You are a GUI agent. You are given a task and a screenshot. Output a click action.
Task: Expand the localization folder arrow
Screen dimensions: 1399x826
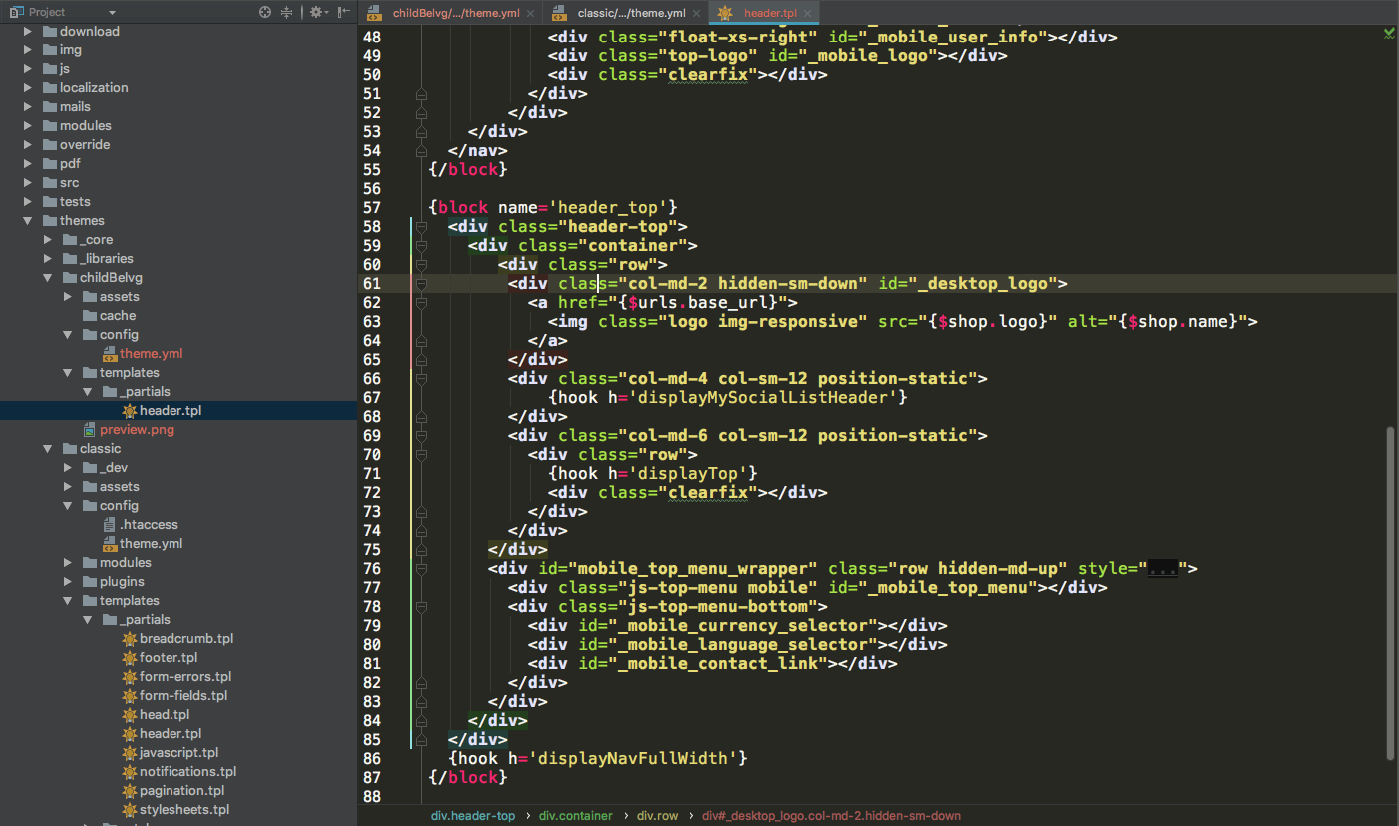click(x=29, y=88)
